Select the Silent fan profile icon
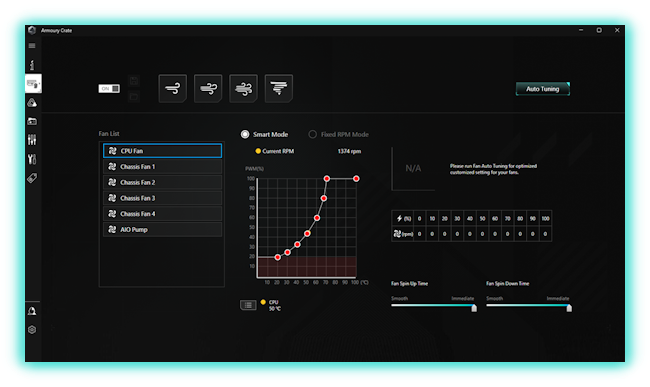This screenshot has width=650, height=387. pyautogui.click(x=172, y=88)
